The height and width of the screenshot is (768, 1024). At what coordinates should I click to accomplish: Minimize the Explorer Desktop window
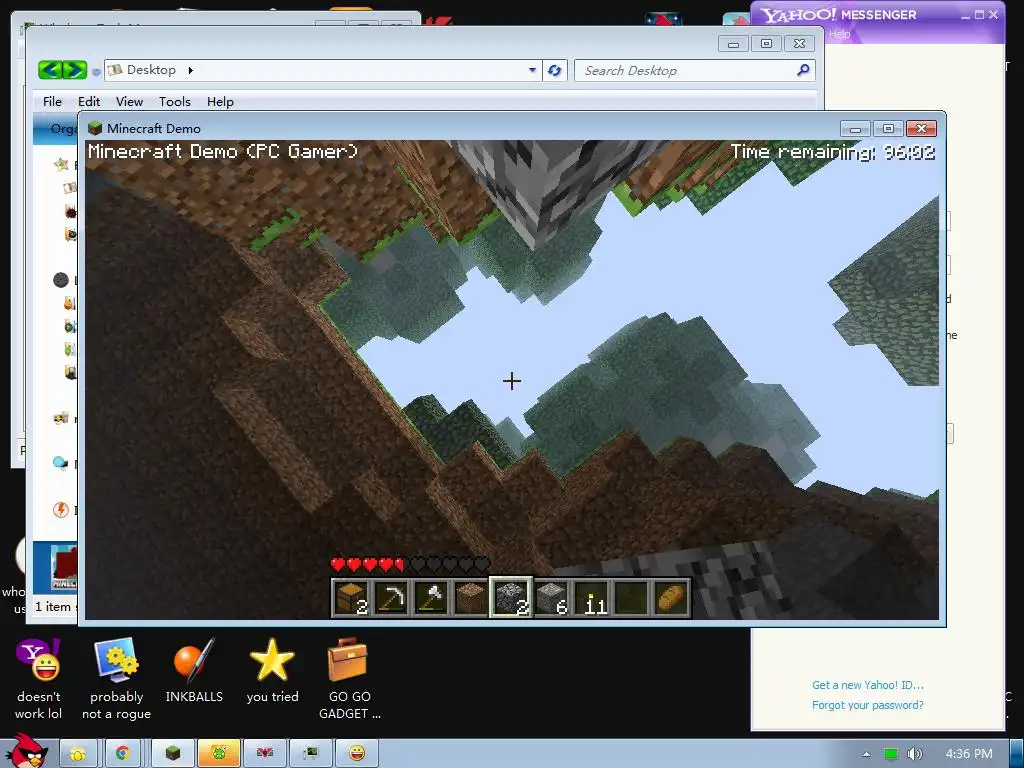click(x=733, y=44)
